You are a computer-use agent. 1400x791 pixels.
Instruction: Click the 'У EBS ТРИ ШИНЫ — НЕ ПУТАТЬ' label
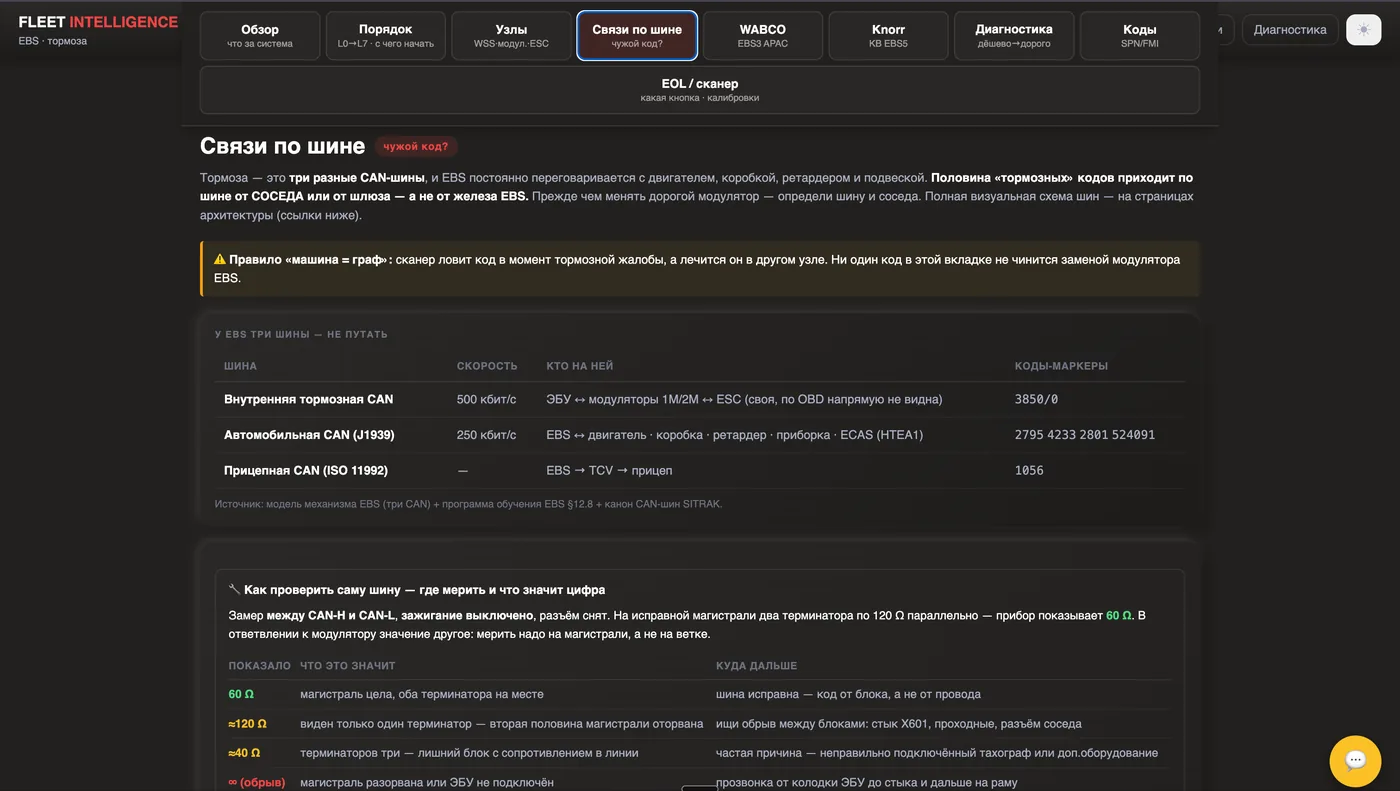[x=301, y=334]
